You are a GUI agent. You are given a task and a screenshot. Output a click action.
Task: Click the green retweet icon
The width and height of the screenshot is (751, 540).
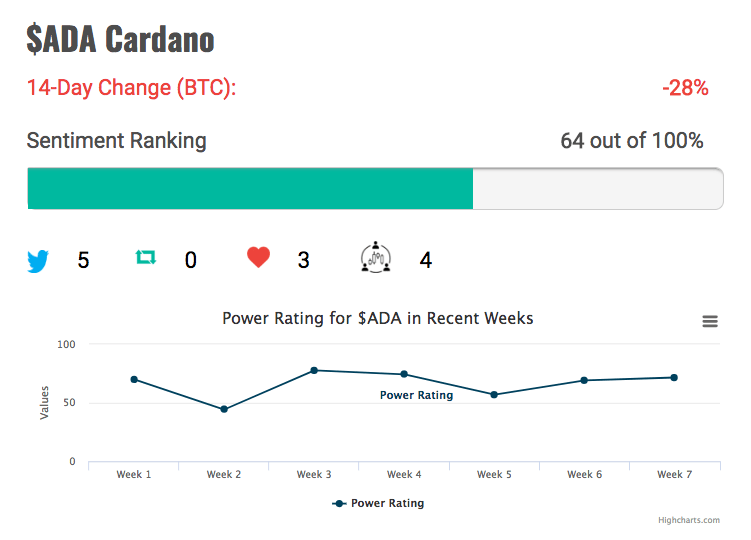pos(146,258)
